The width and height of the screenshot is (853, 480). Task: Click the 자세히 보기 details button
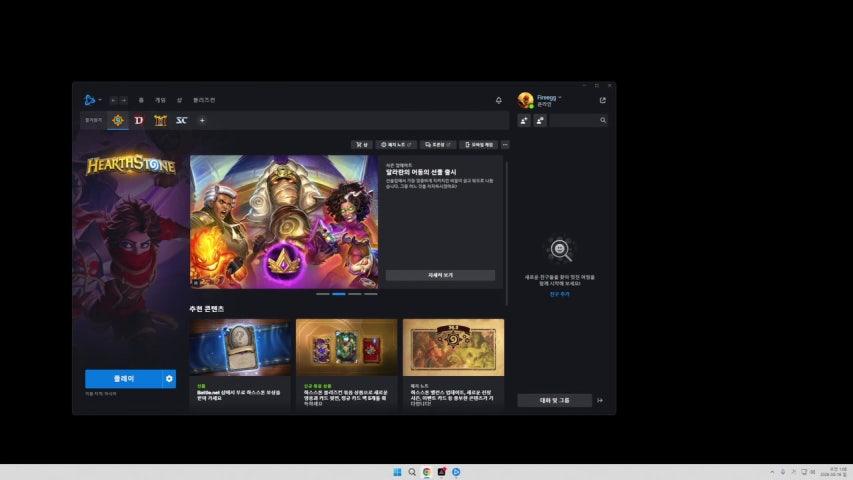[441, 275]
